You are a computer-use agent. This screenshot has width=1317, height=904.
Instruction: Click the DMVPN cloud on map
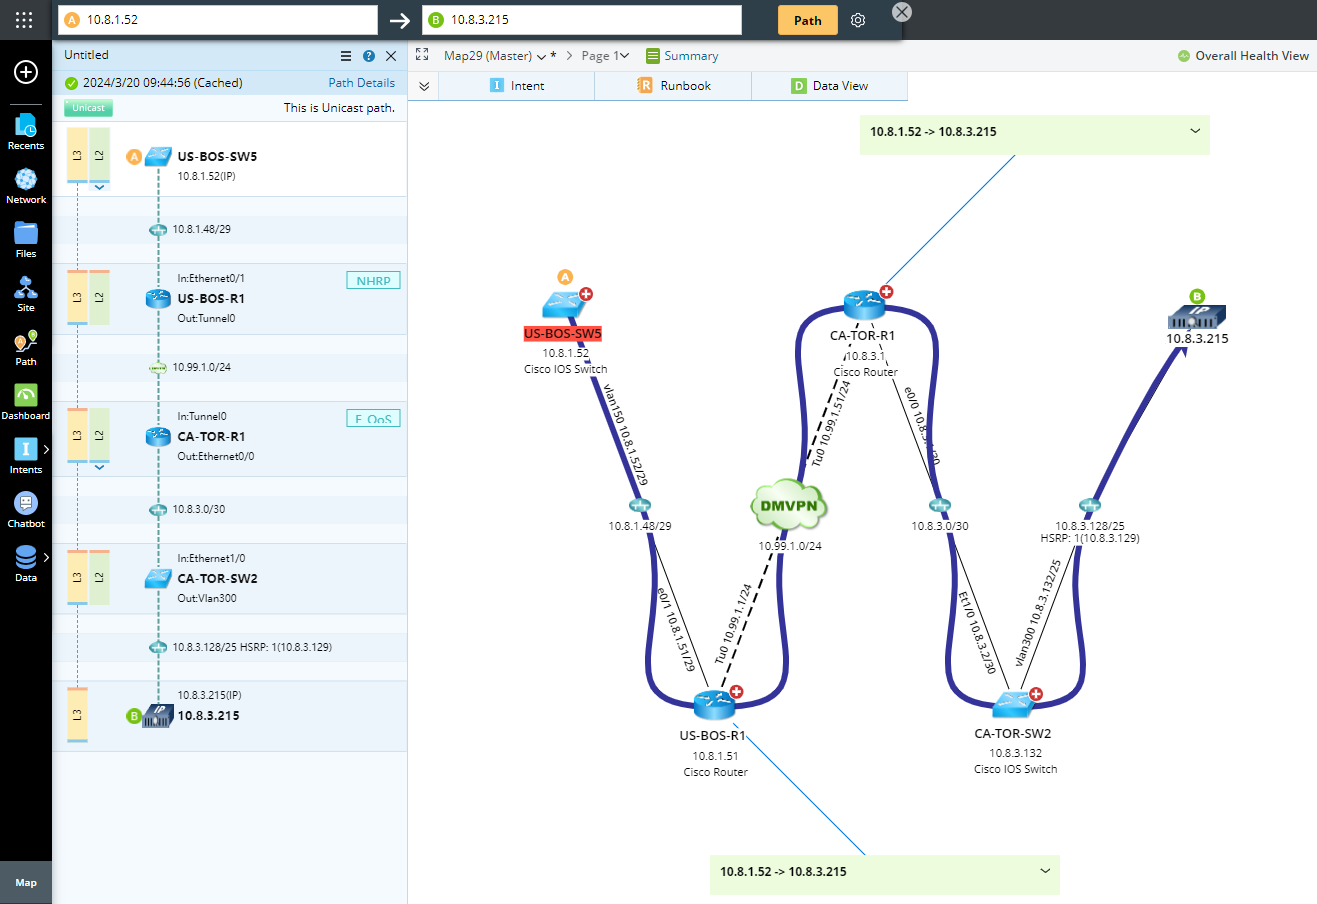789,505
